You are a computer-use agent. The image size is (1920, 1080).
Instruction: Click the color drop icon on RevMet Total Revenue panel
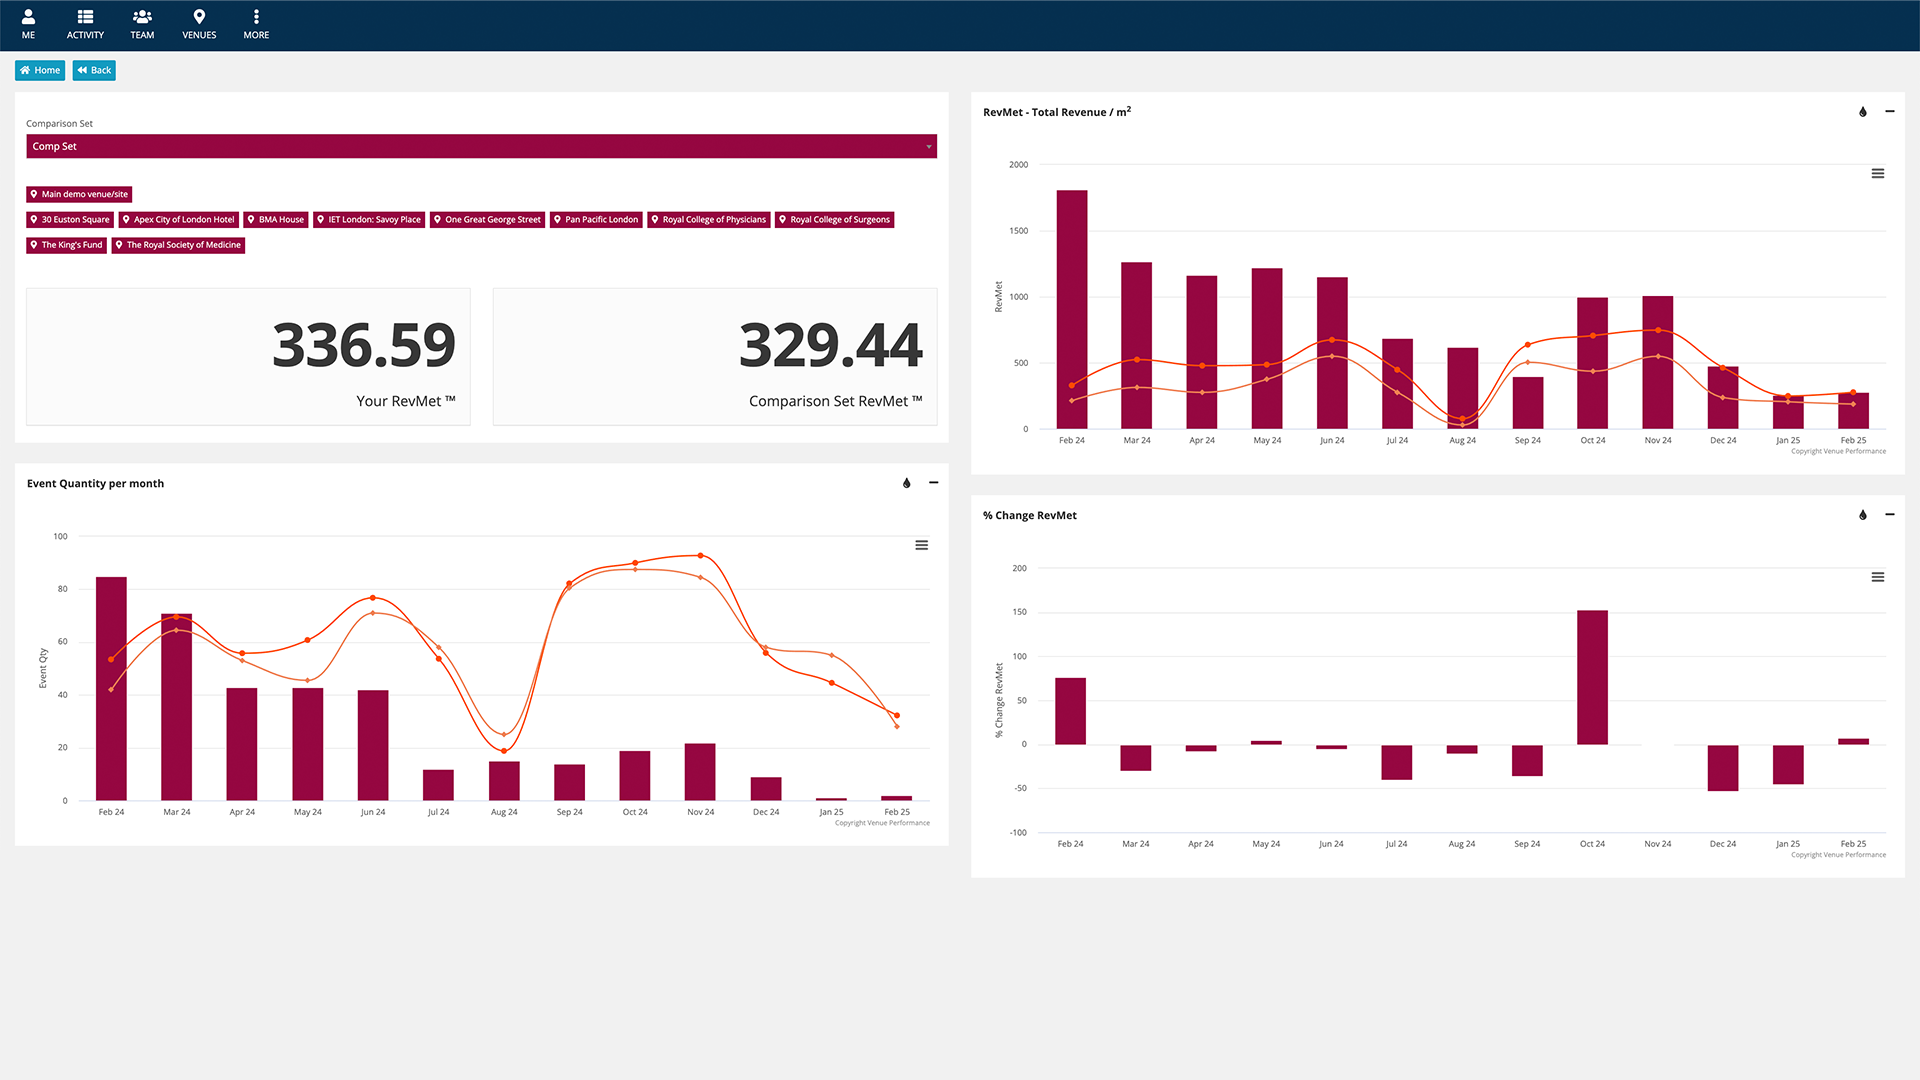(1863, 112)
